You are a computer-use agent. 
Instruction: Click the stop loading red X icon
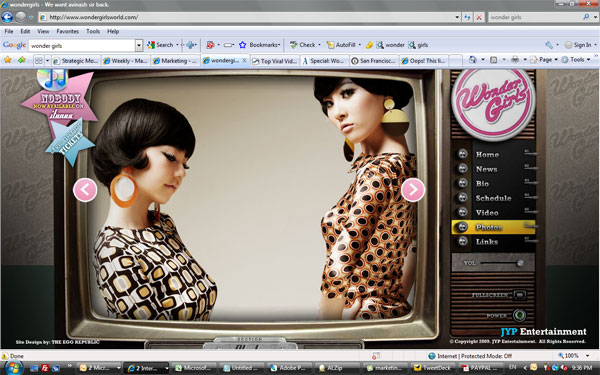coord(479,17)
